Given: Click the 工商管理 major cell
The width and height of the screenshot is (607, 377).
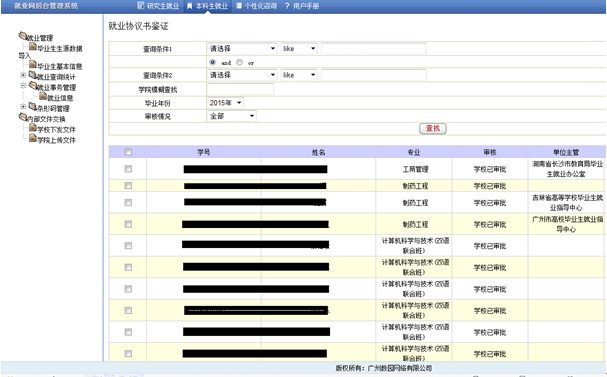Looking at the screenshot, I should click(x=415, y=169).
